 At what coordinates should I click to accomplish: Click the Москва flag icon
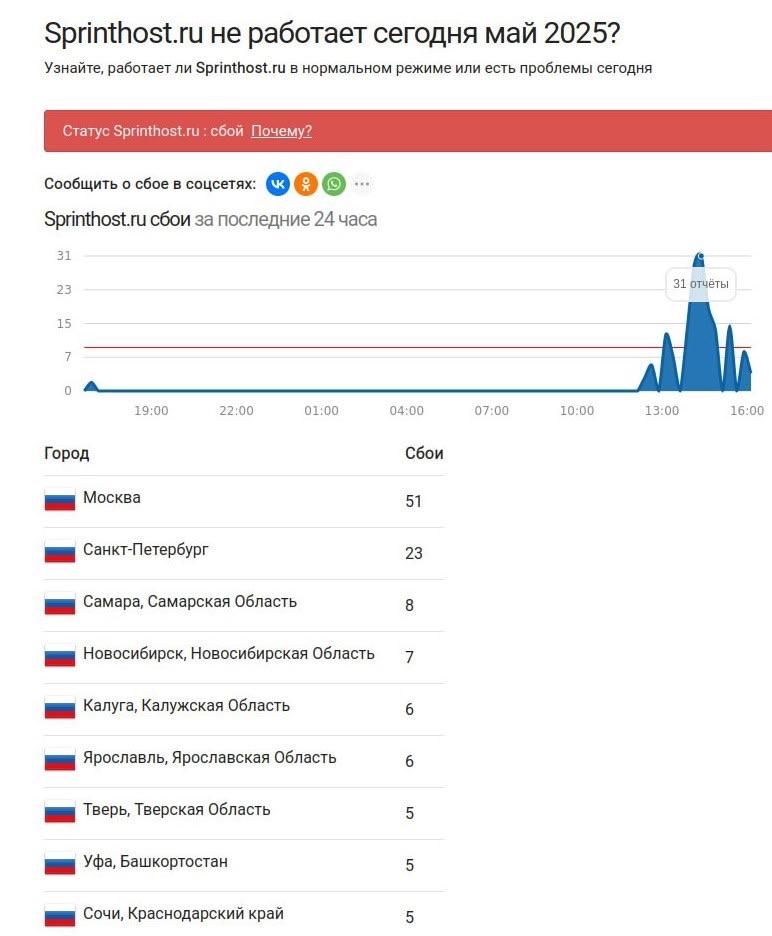coord(60,500)
